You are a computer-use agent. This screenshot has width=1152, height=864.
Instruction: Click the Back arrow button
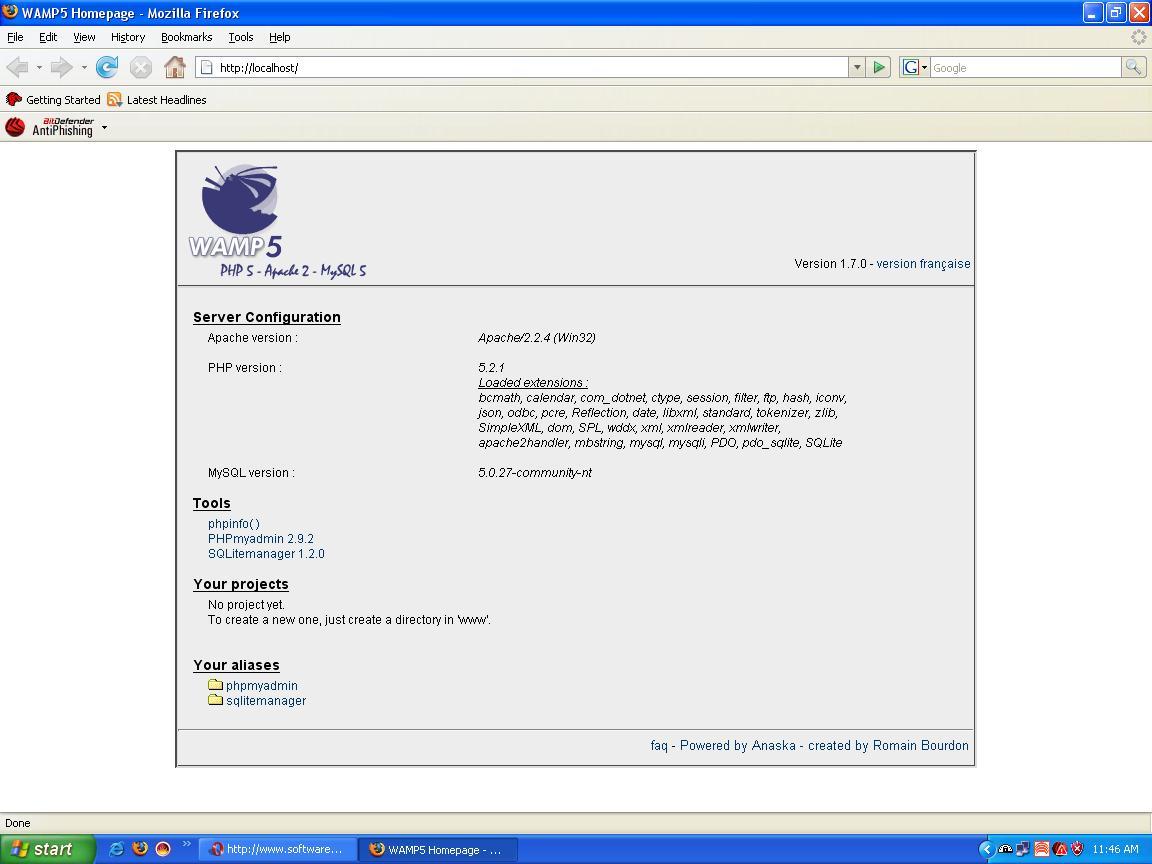coord(18,67)
